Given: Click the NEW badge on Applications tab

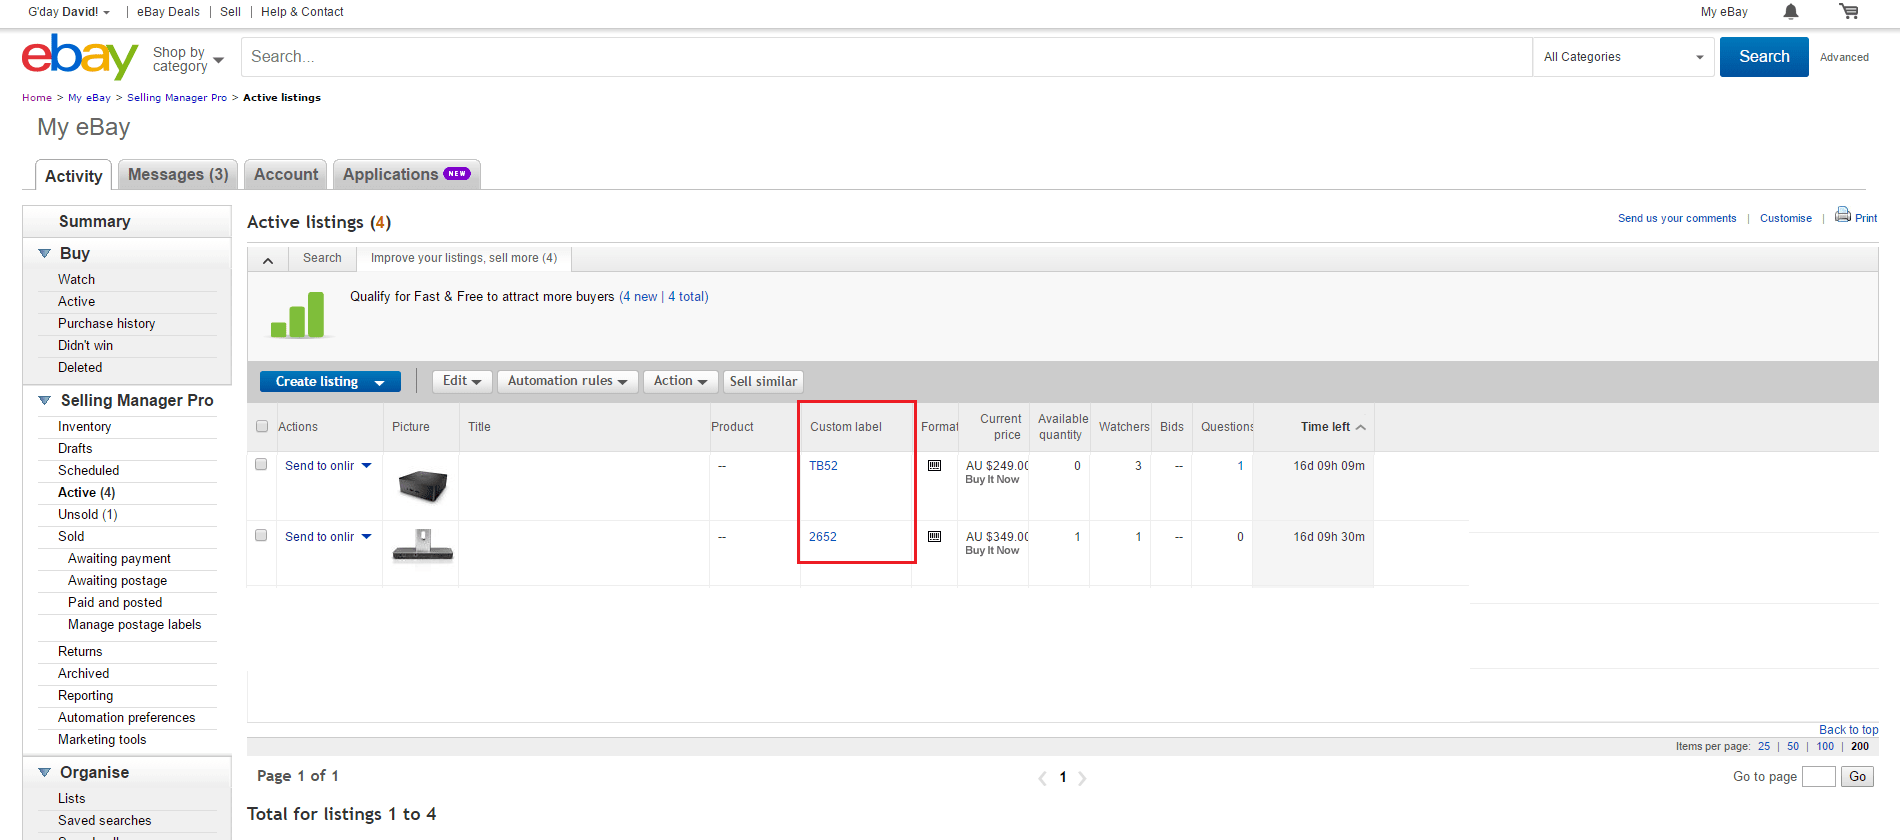Looking at the screenshot, I should pyautogui.click(x=457, y=174).
